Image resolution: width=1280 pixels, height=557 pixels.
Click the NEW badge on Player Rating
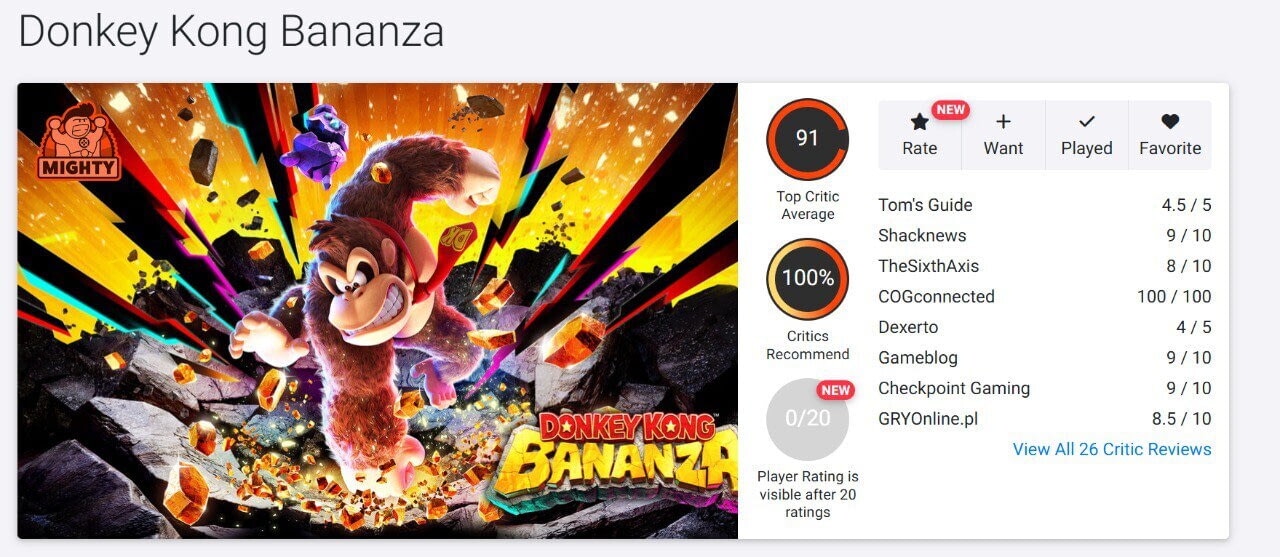(x=835, y=390)
